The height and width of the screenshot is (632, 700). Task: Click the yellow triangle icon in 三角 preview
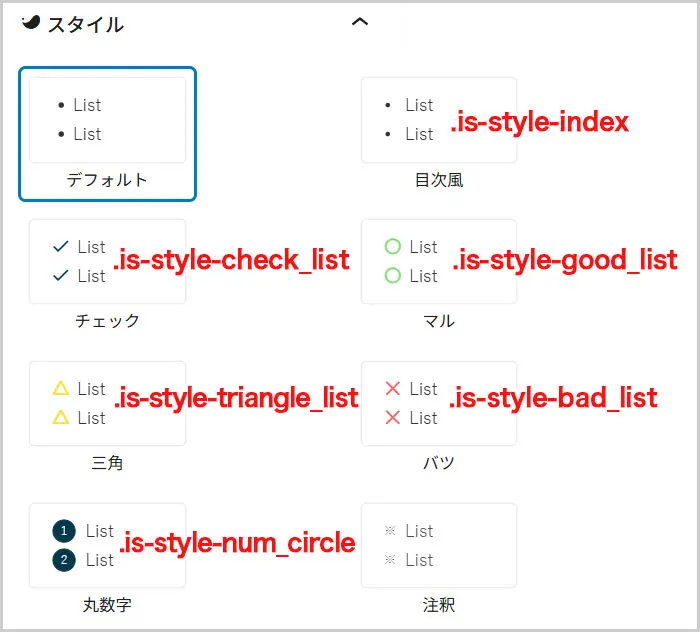pos(60,388)
